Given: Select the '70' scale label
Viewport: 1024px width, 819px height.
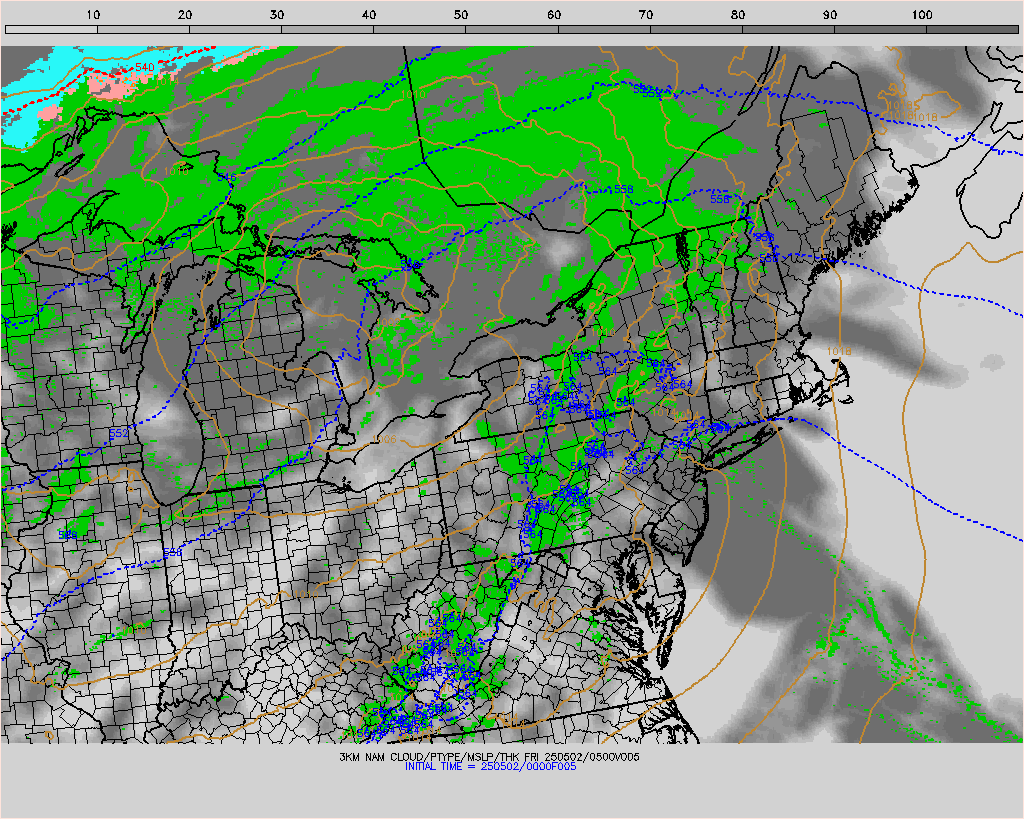Looking at the screenshot, I should click(x=646, y=14).
